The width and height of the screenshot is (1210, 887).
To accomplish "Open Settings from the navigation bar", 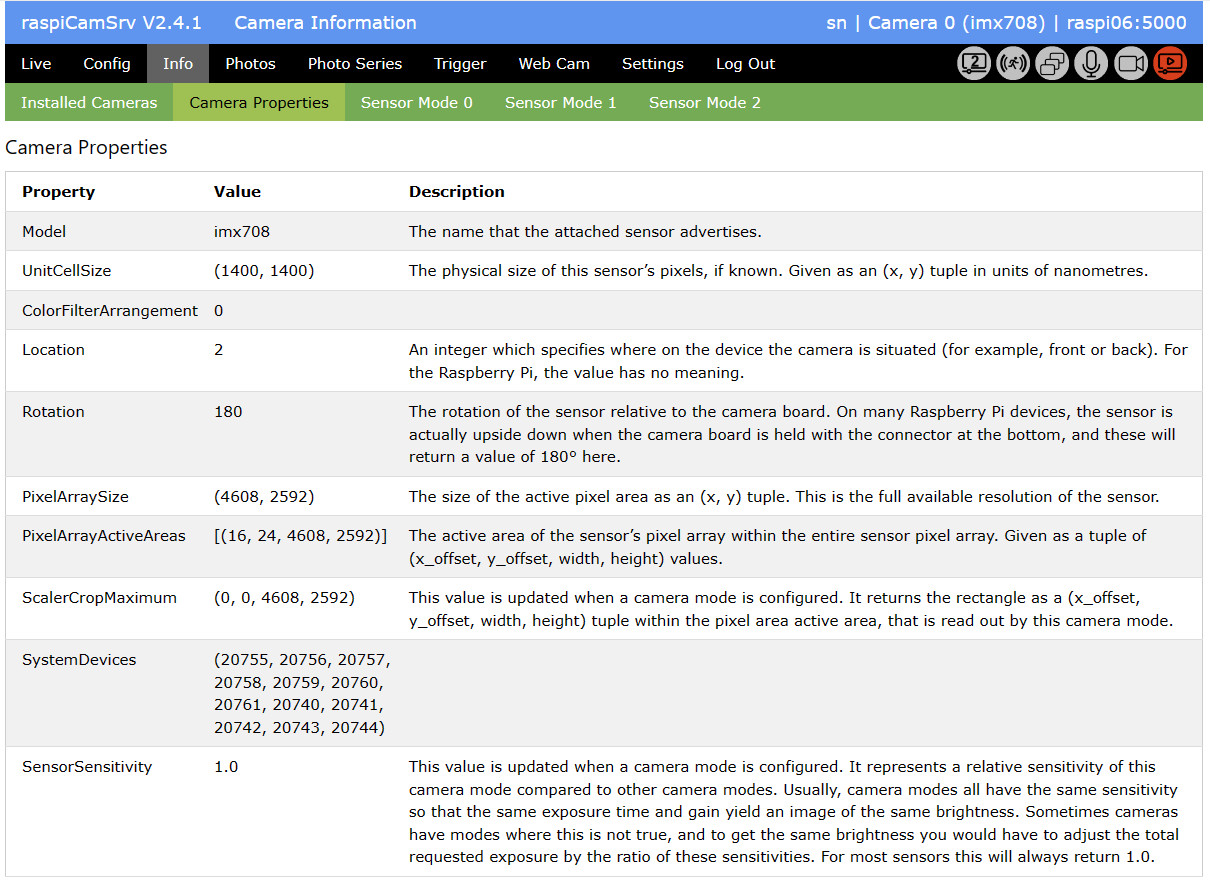I will tap(653, 64).
